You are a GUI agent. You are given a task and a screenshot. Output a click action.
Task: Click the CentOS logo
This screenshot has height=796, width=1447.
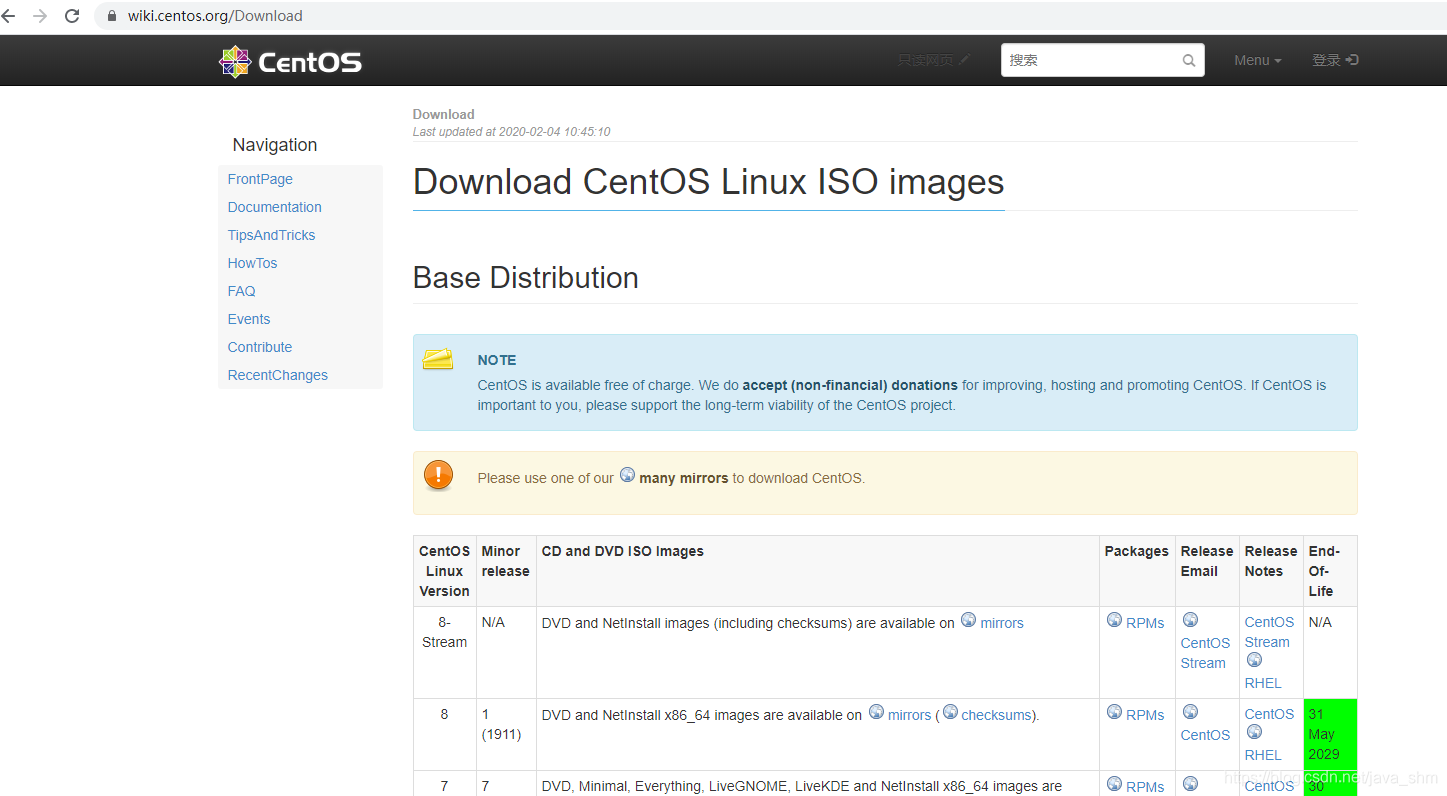click(290, 62)
